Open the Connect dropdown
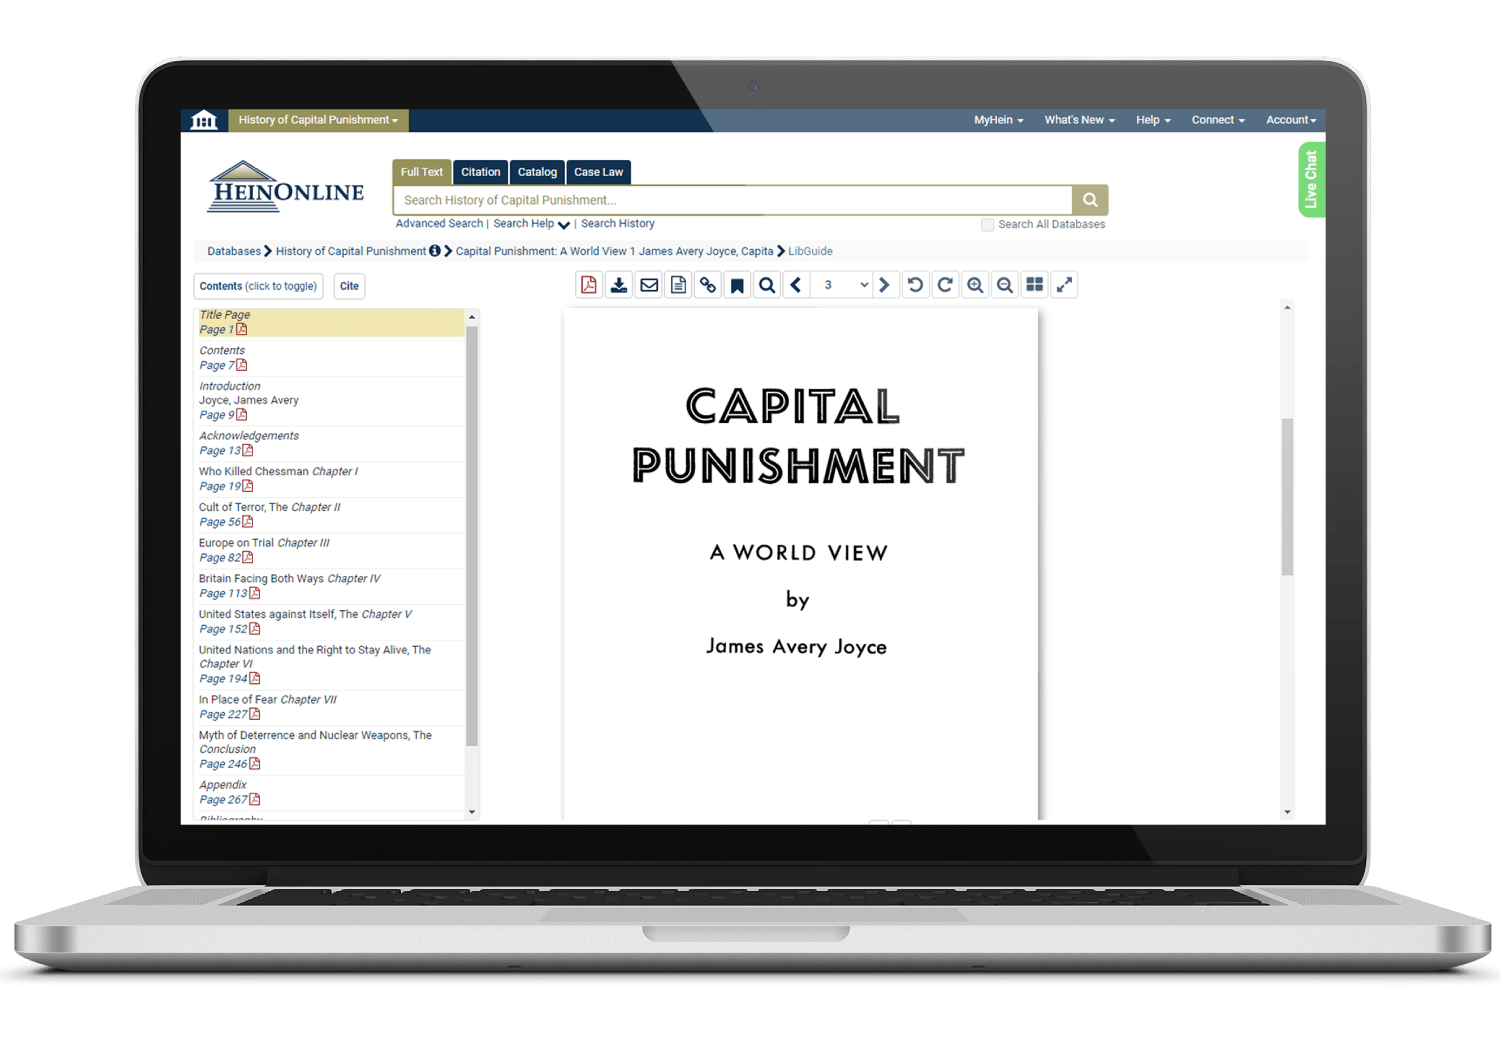Screen dimensions: 1500x1042 point(1218,120)
